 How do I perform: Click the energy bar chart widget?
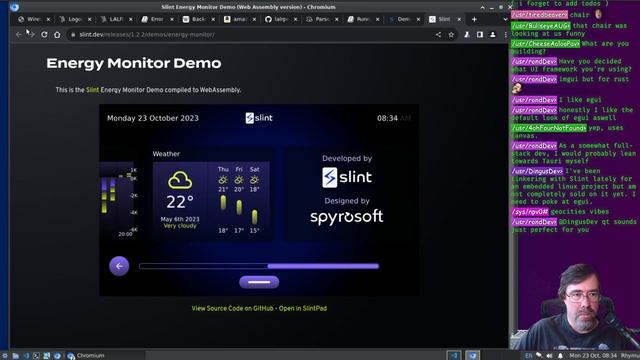[x=118, y=200]
